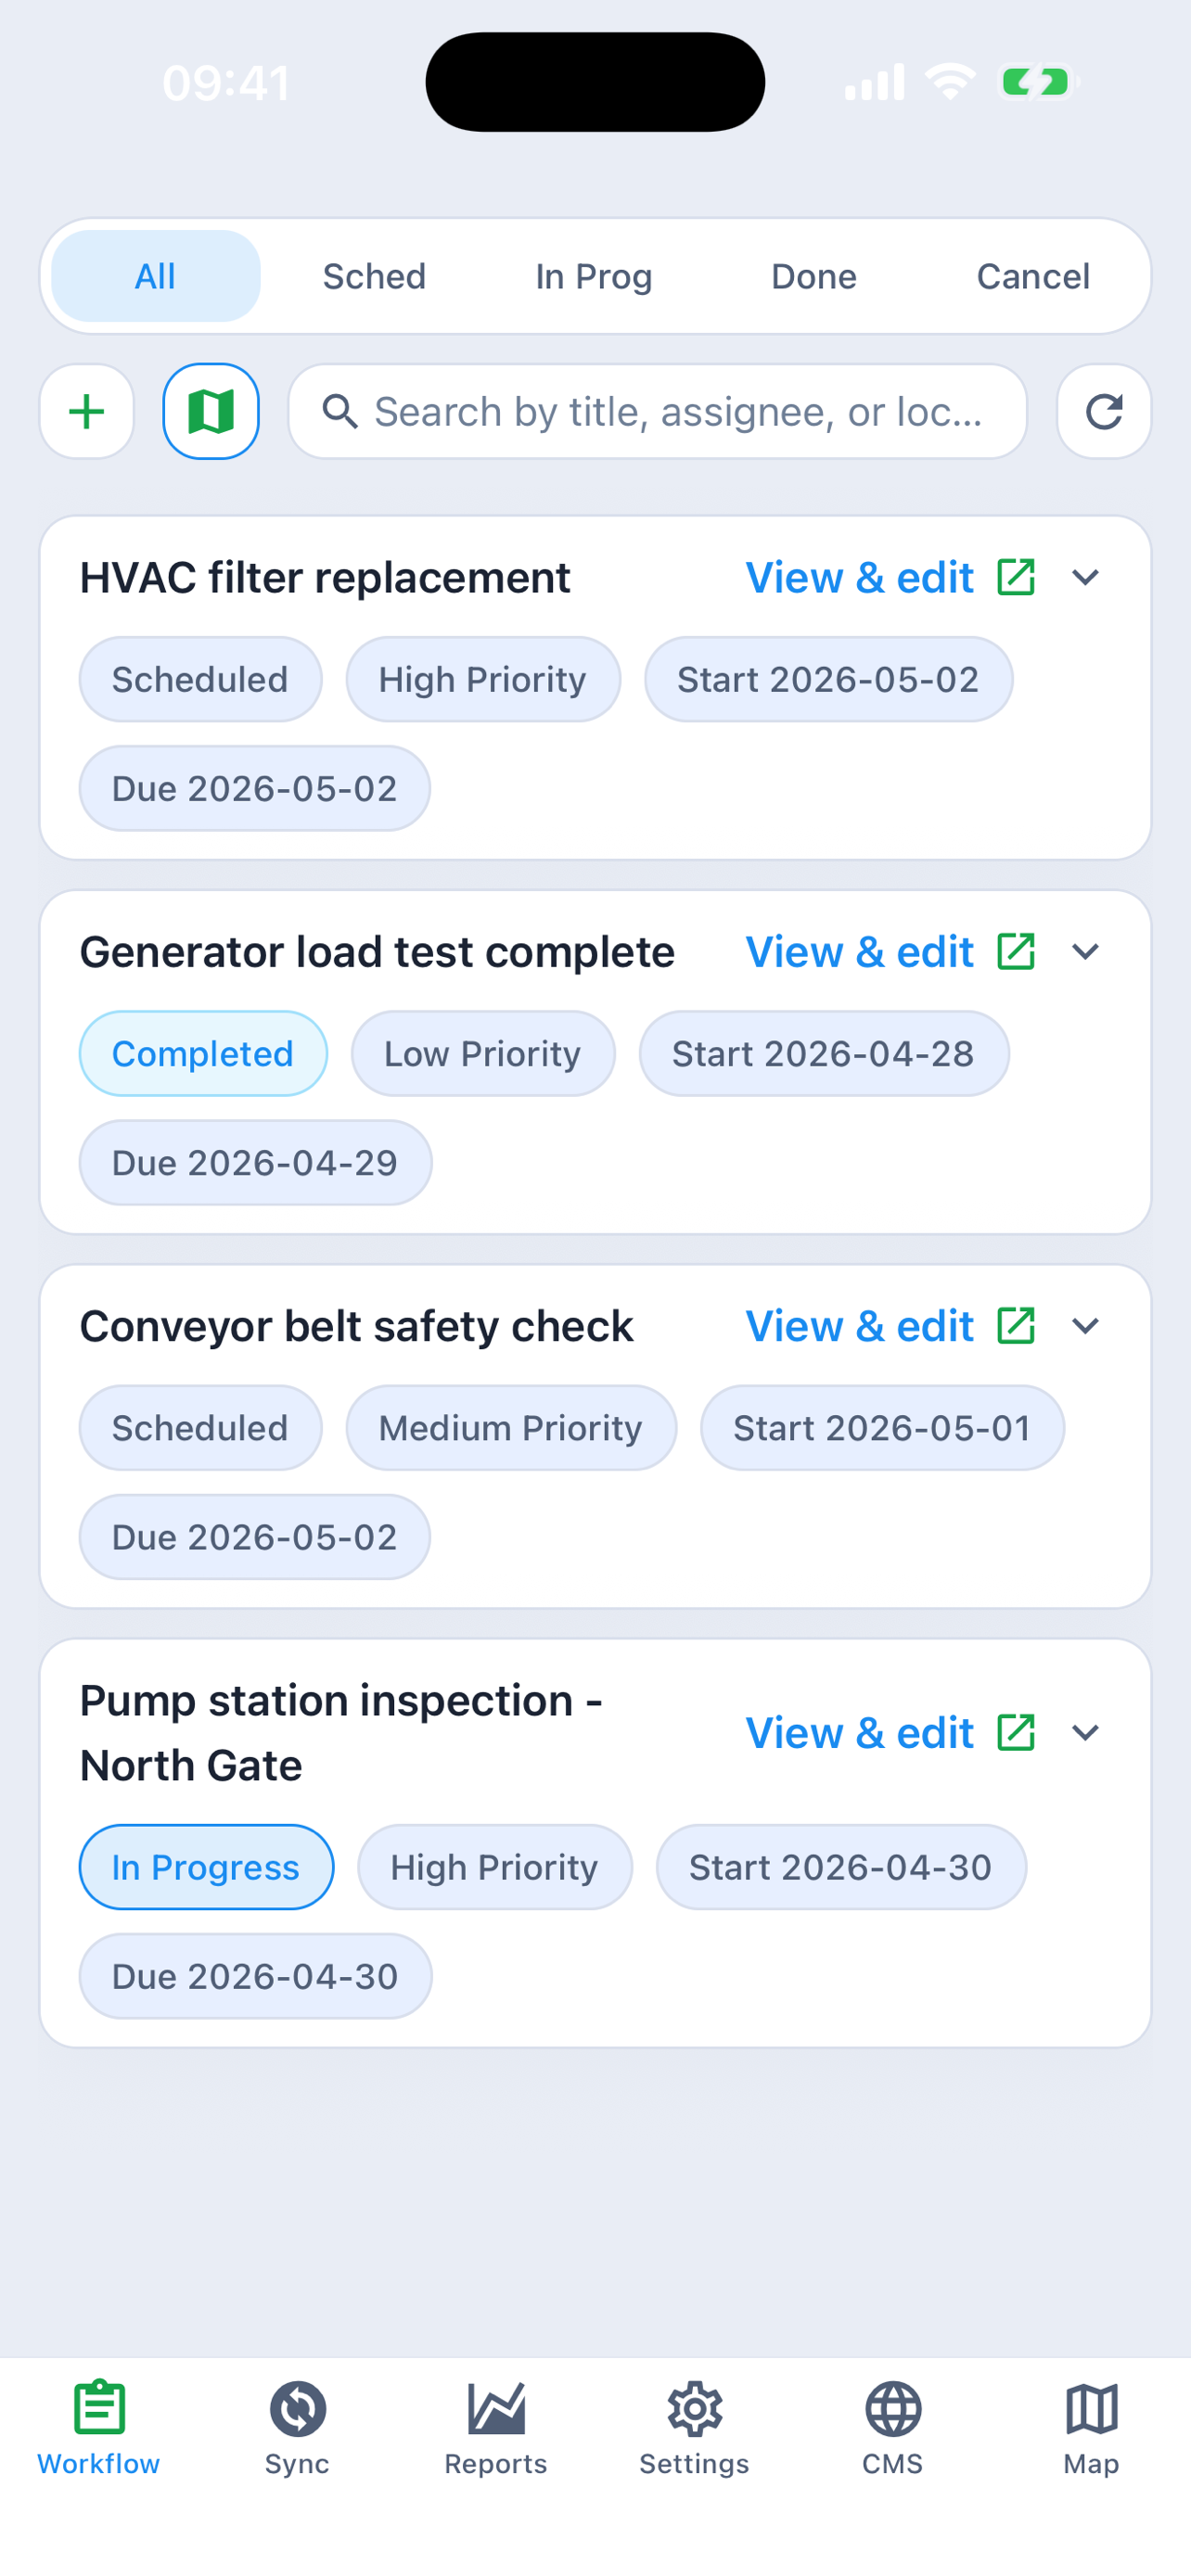This screenshot has width=1191, height=2576.
Task: Click View & edit for Conveyor belt safety check
Action: tap(859, 1326)
